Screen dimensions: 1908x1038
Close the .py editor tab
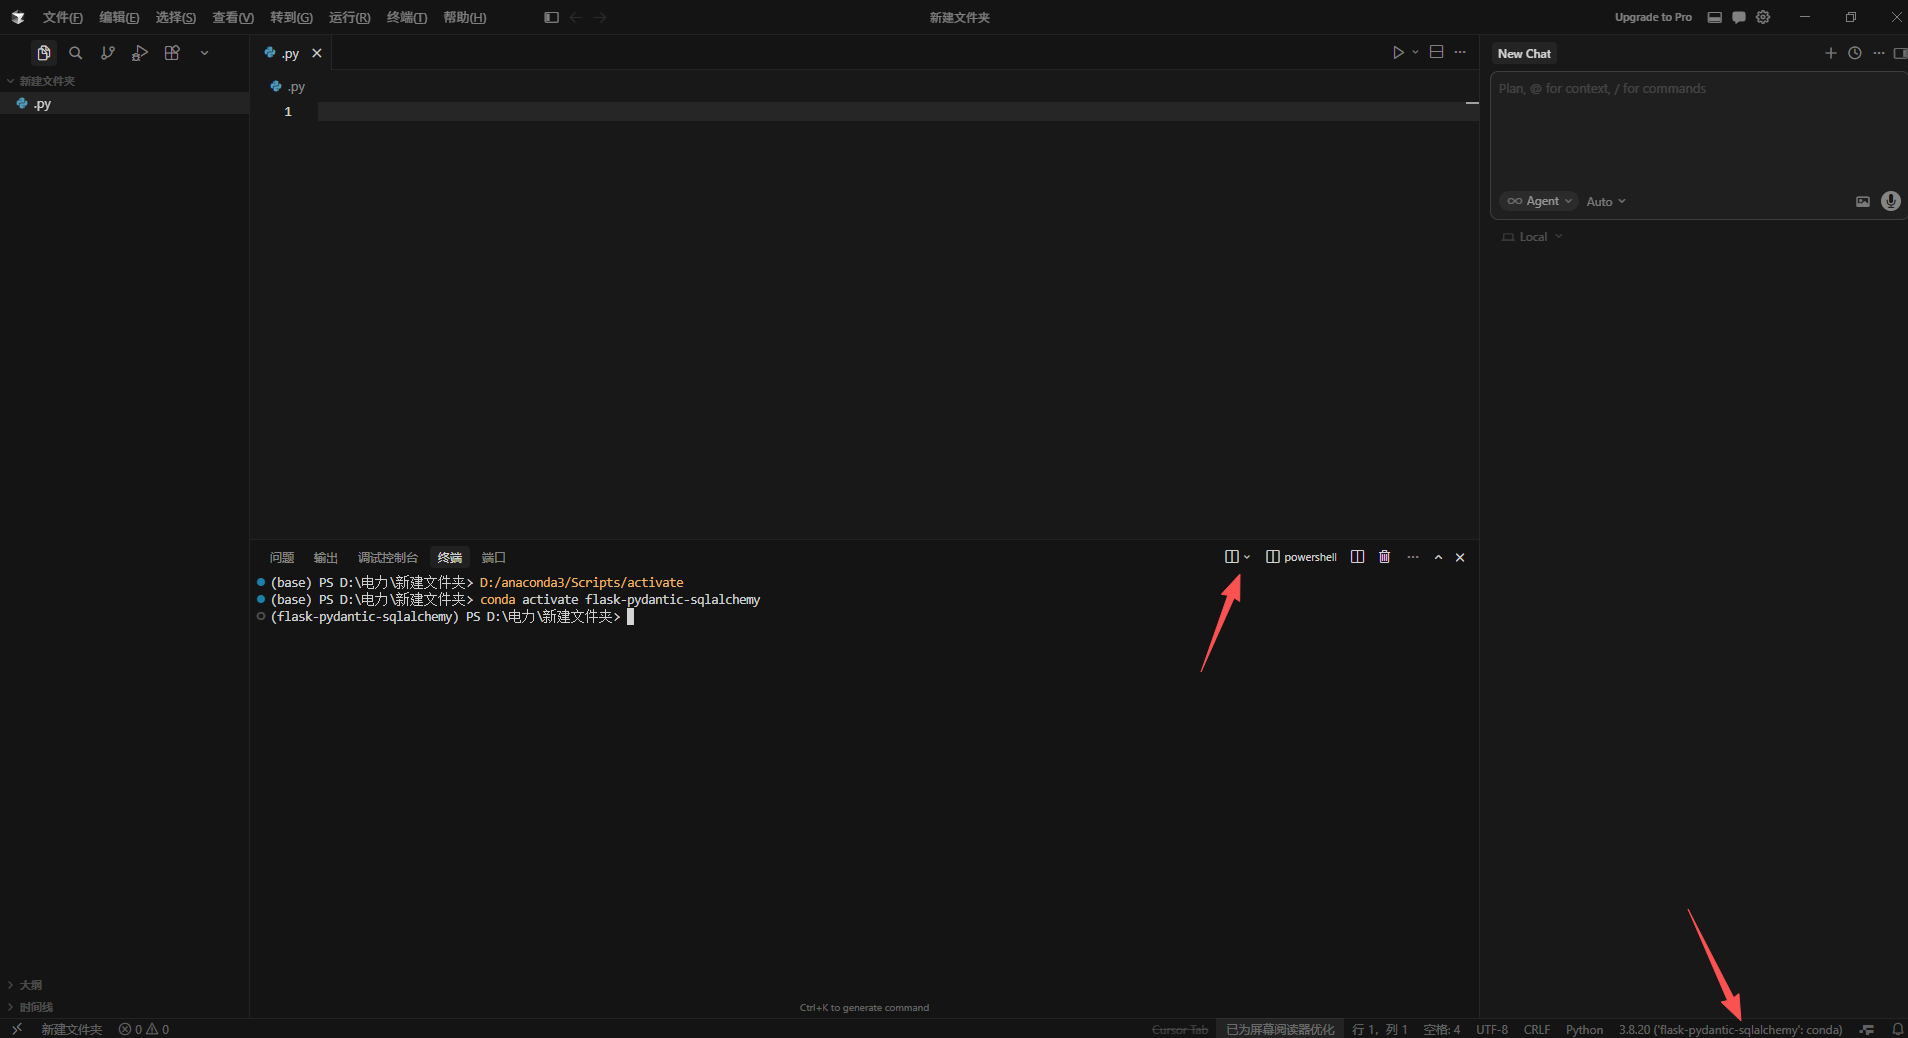click(x=317, y=53)
